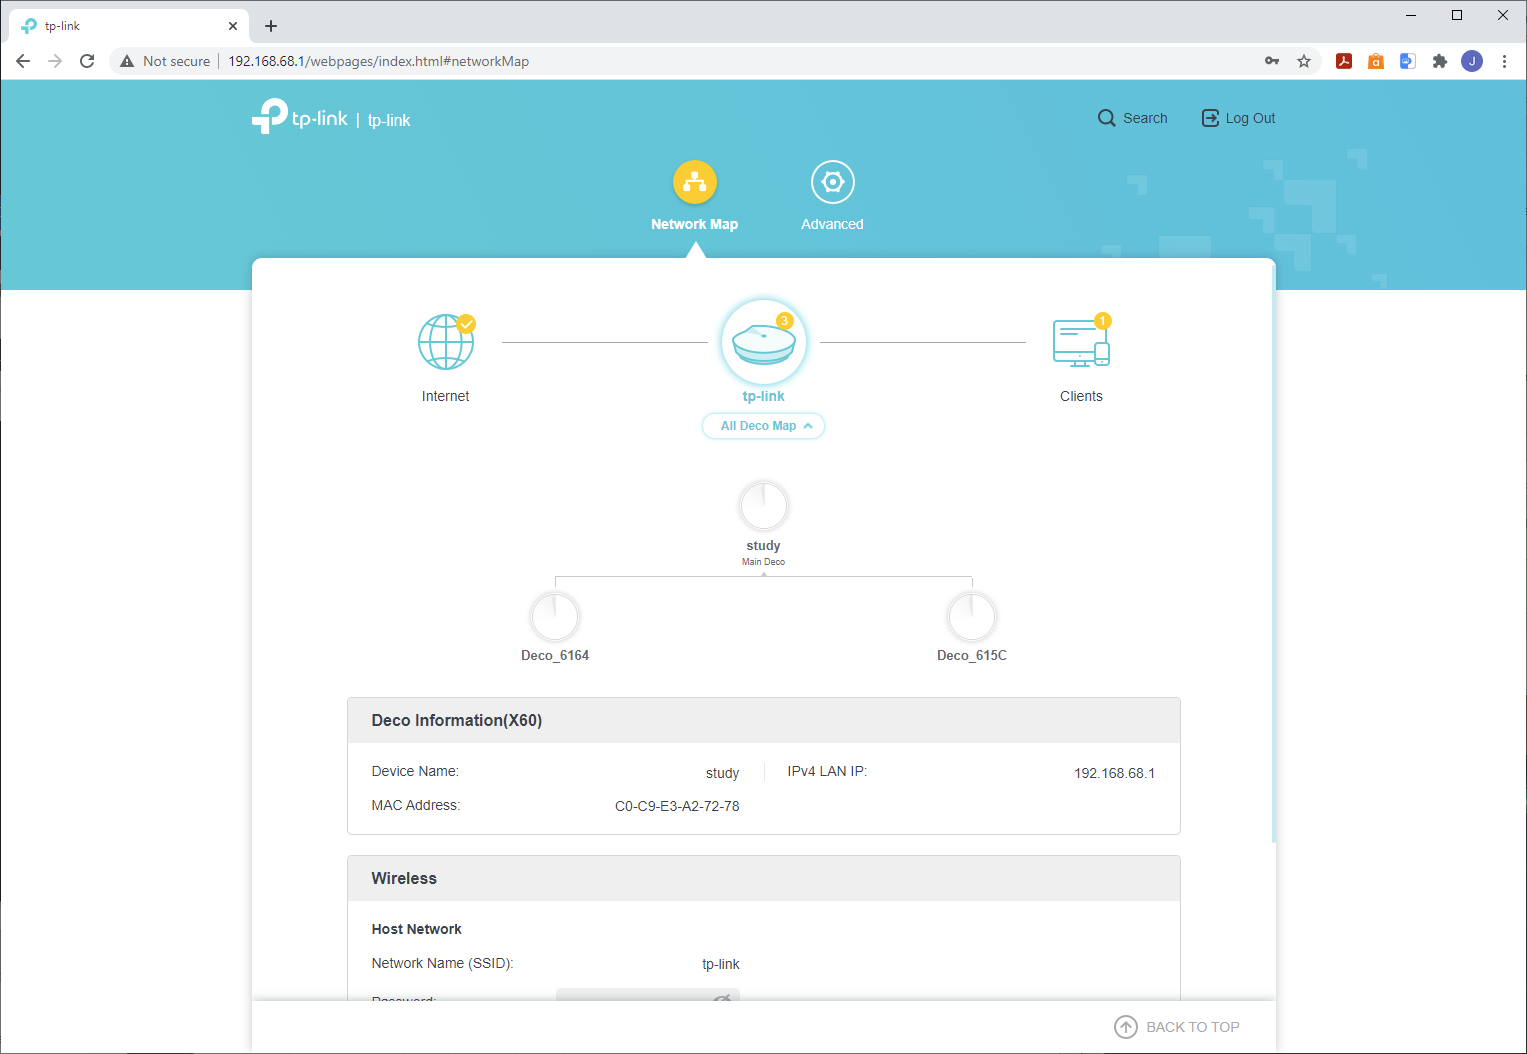This screenshot has height=1054, width=1527.
Task: Bookmark this page with star icon
Action: coord(1304,61)
